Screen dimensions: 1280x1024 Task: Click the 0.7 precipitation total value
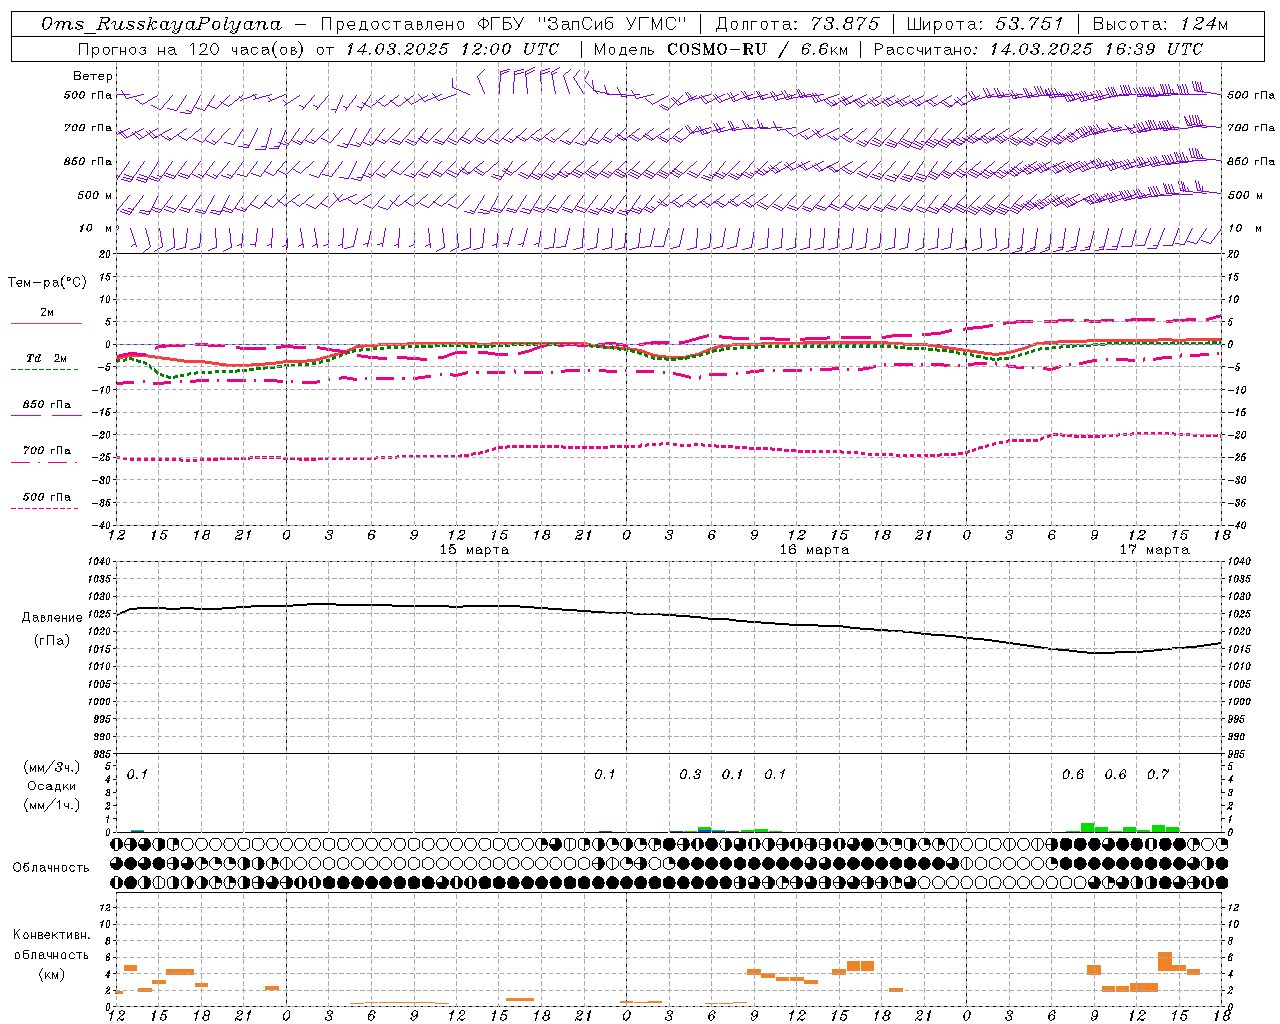(x=1158, y=775)
